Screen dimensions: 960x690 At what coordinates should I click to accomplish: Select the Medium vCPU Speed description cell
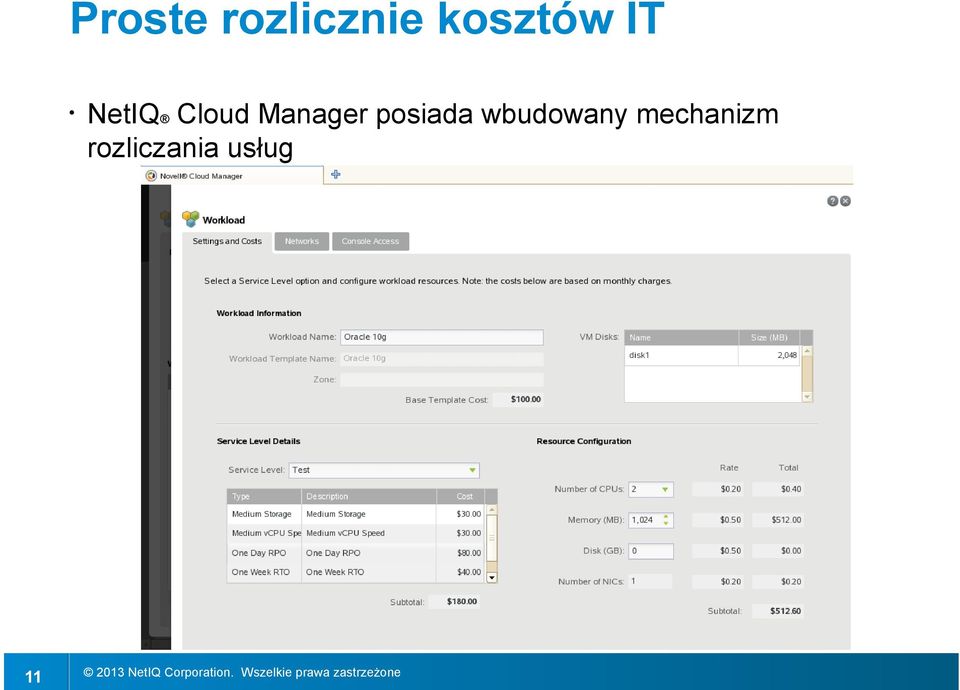[x=369, y=533]
